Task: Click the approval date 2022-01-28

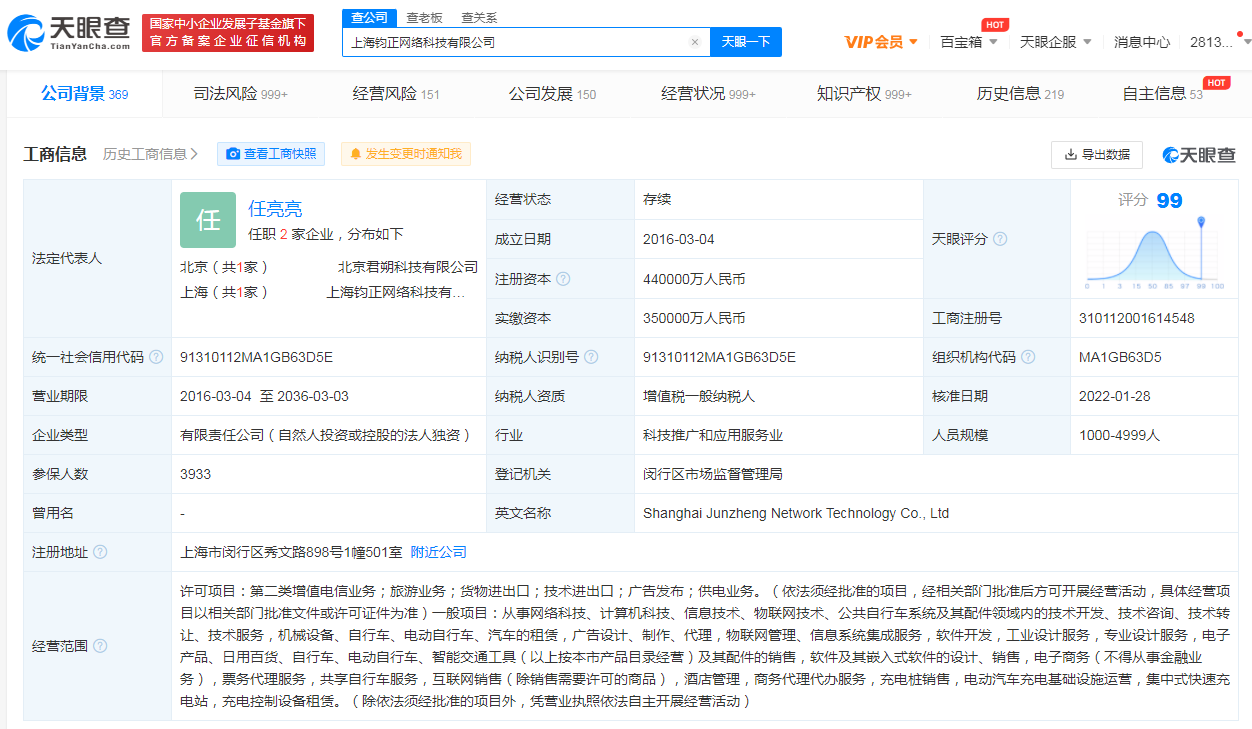Action: pyautogui.click(x=1115, y=396)
